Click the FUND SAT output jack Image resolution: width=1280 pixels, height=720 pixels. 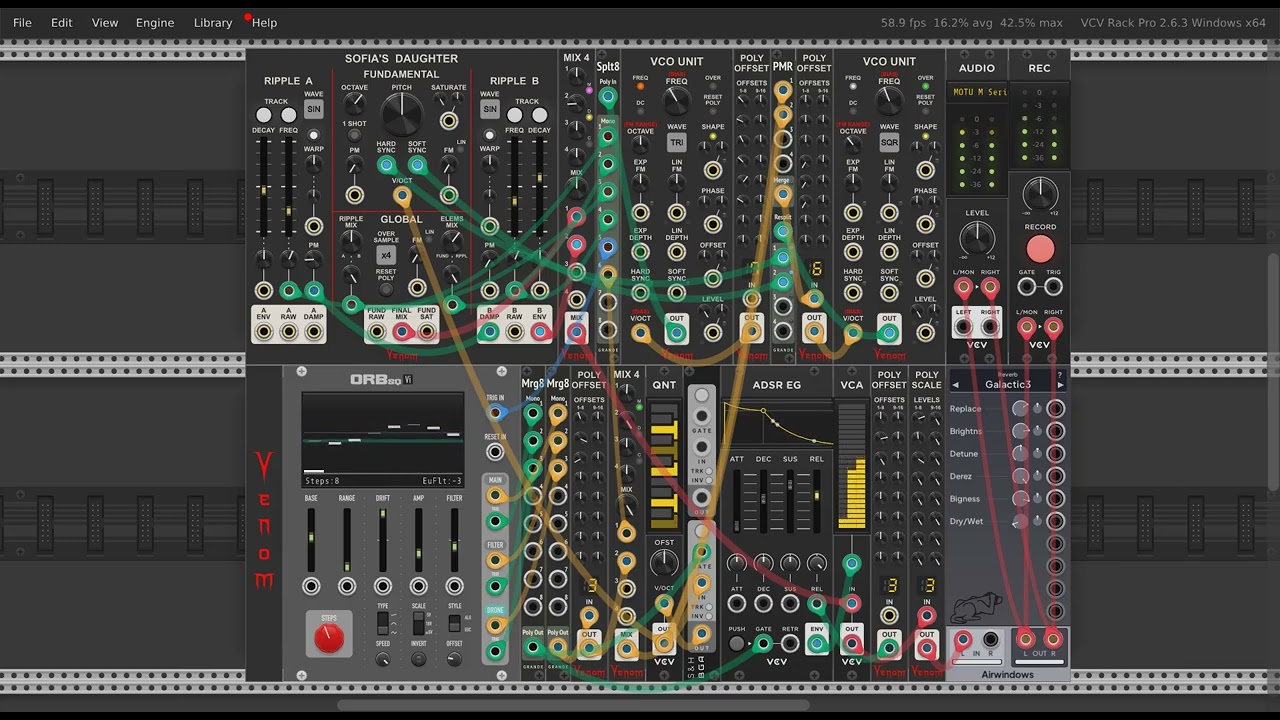[427, 332]
